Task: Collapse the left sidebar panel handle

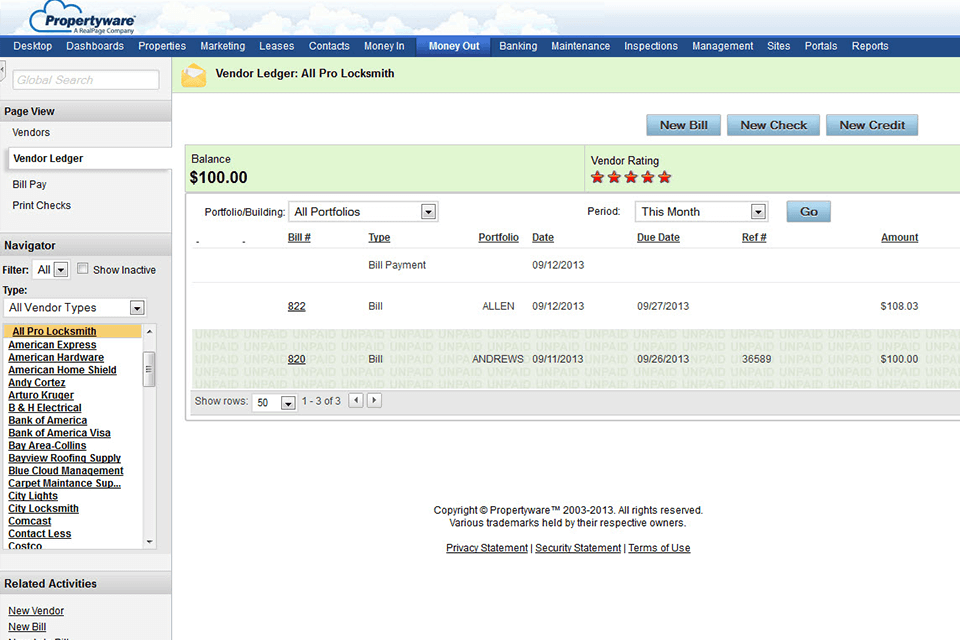Action: pyautogui.click(x=2, y=70)
